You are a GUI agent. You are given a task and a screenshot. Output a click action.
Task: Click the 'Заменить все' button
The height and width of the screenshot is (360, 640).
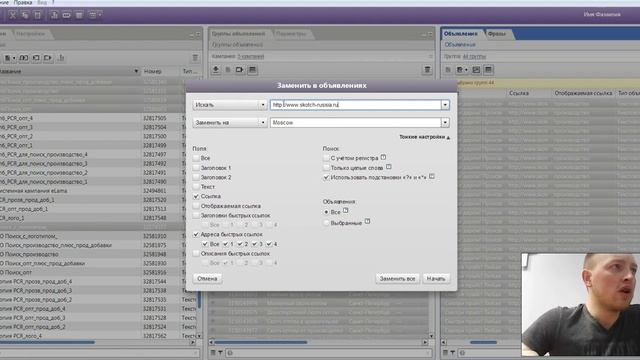397,279
